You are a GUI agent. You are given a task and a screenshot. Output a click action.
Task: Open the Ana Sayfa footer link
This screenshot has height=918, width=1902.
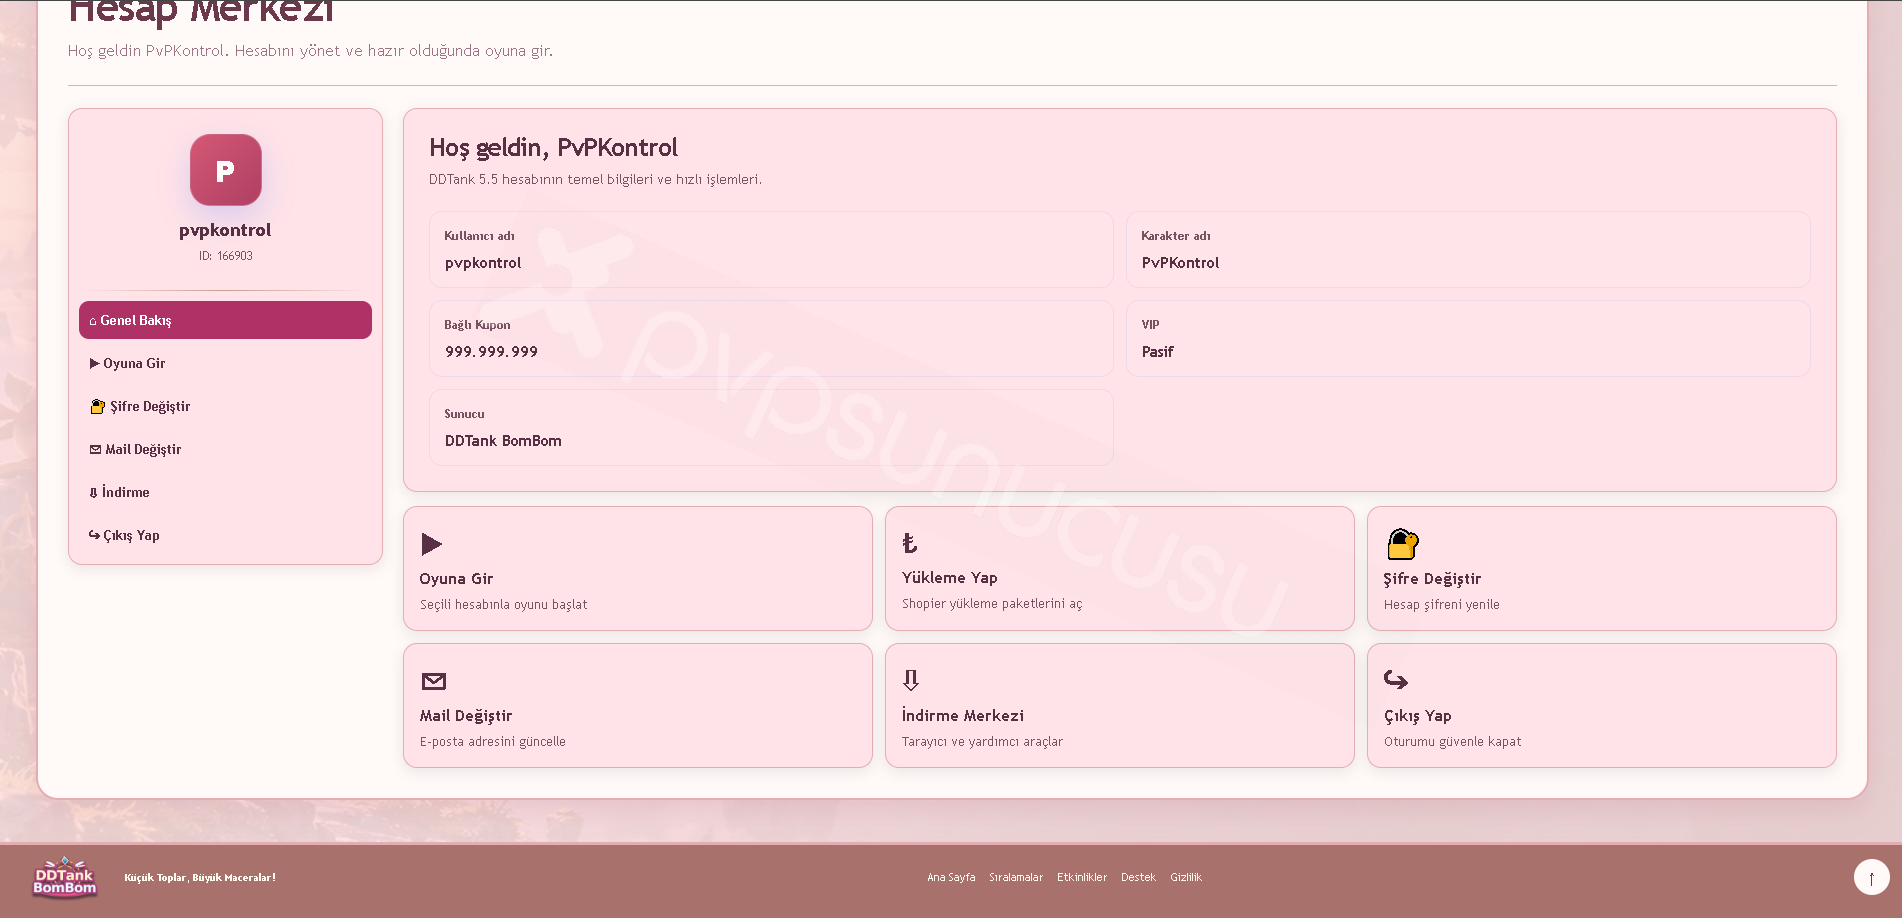pyautogui.click(x=951, y=877)
